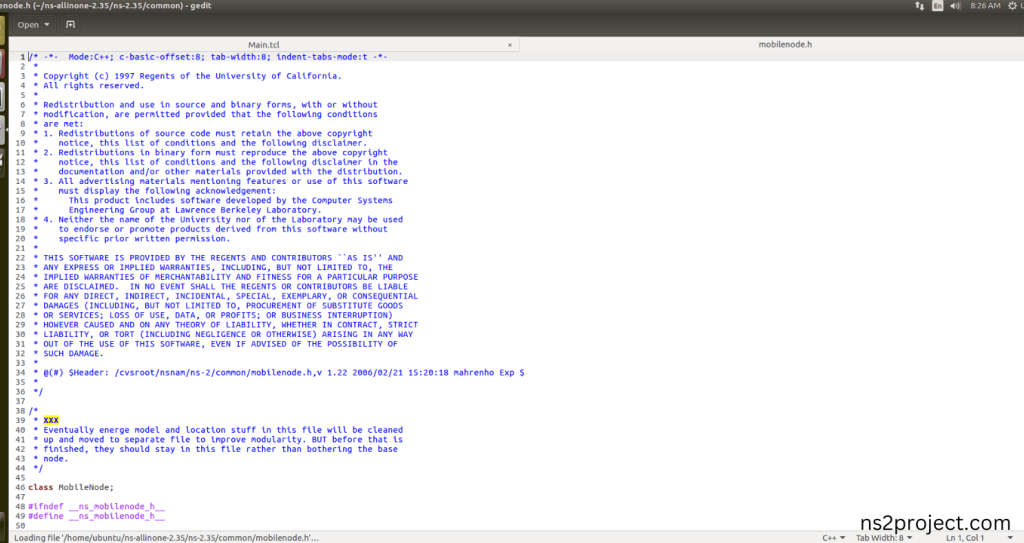Viewport: 1024px width, 543px height.
Task: Close the Main.tcl tab
Action: point(510,45)
